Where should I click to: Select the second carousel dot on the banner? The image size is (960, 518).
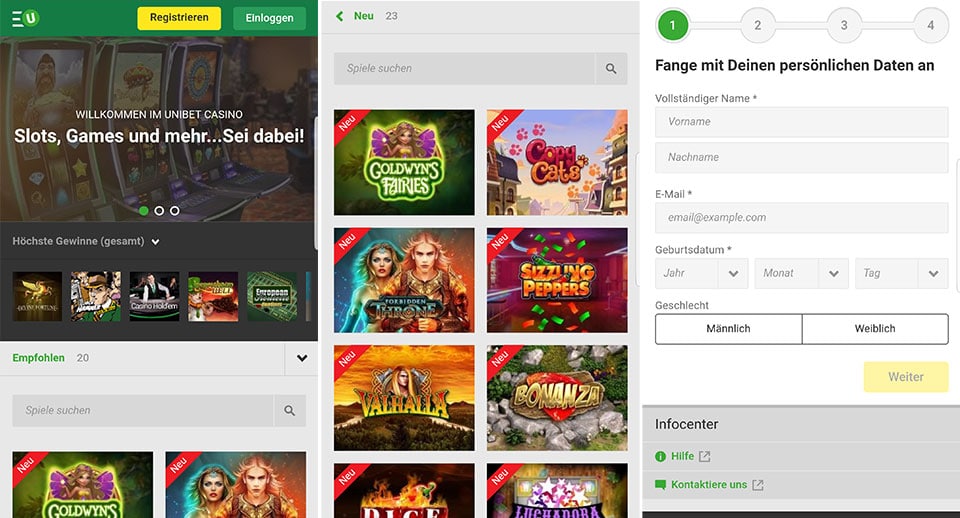tap(159, 211)
